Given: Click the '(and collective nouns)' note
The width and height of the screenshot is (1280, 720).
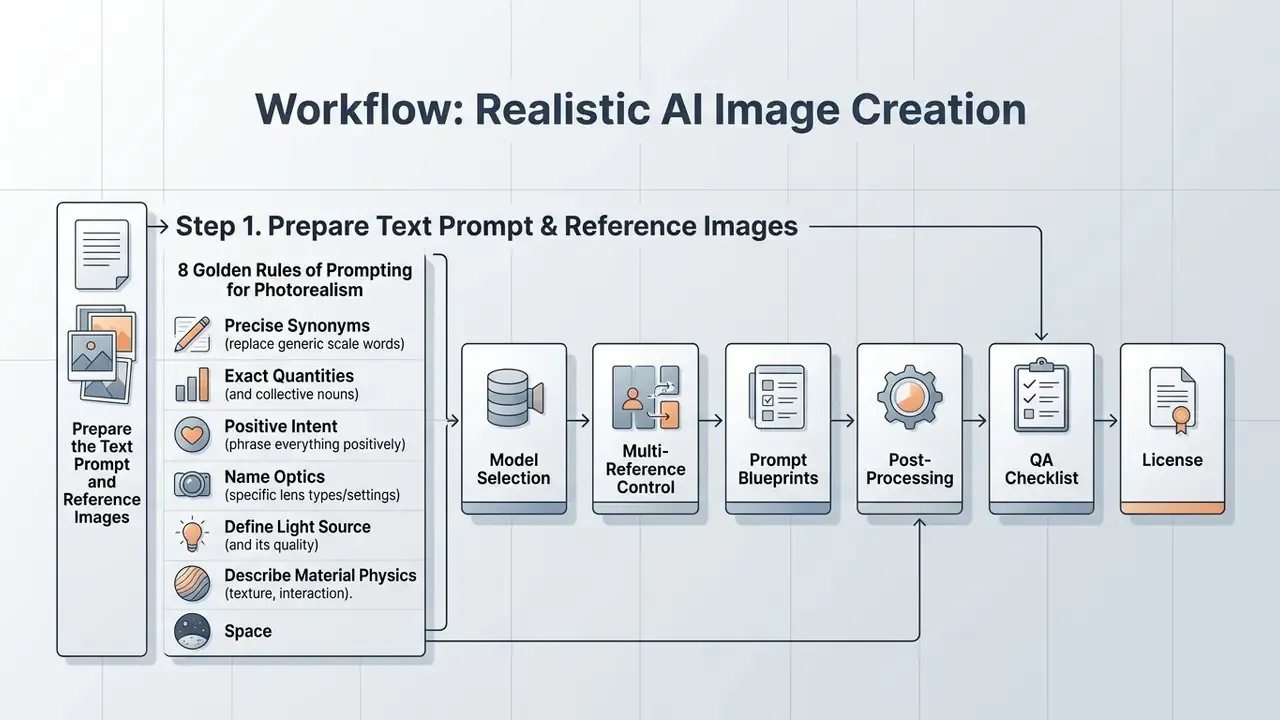Looking at the screenshot, I should tap(291, 394).
